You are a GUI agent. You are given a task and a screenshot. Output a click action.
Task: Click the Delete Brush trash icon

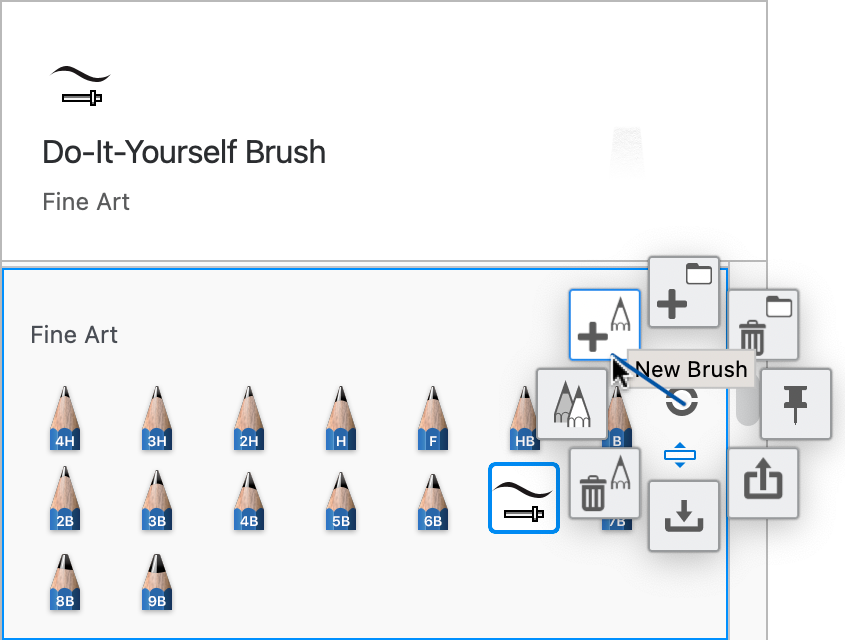[x=605, y=483]
